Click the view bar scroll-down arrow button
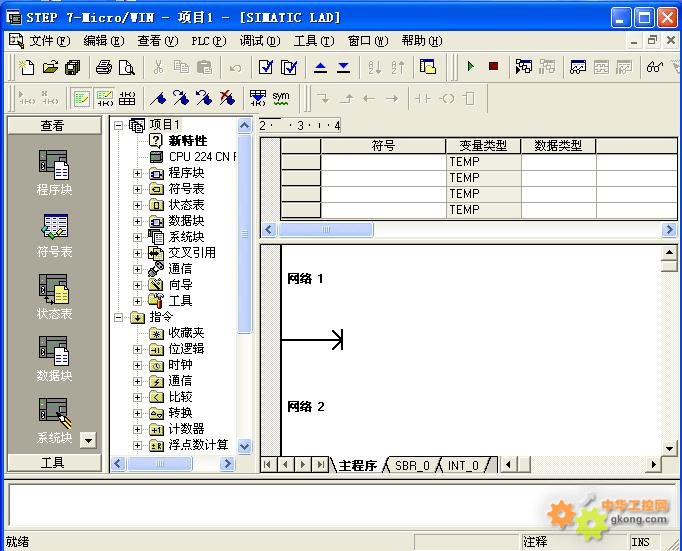Image resolution: width=682 pixels, height=551 pixels. [x=88, y=441]
